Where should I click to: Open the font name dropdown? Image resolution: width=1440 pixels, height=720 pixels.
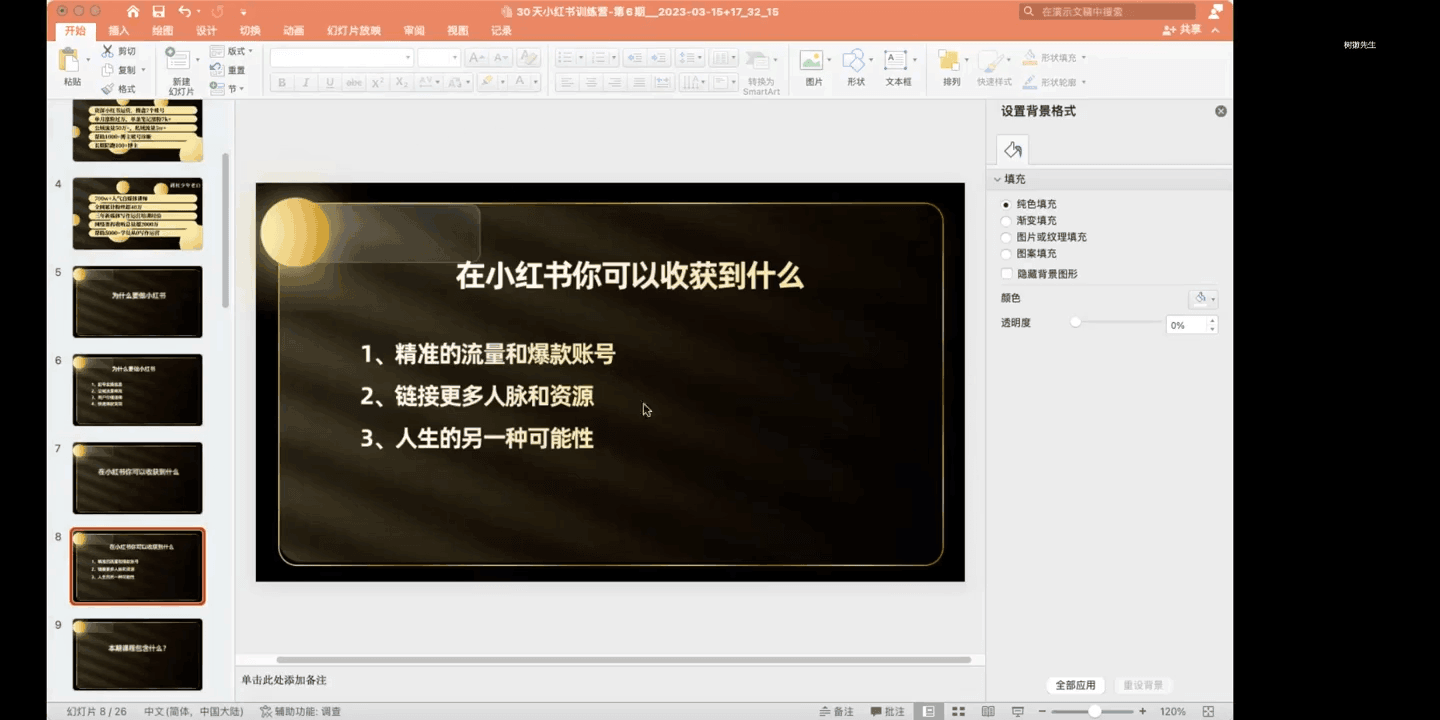pos(407,58)
